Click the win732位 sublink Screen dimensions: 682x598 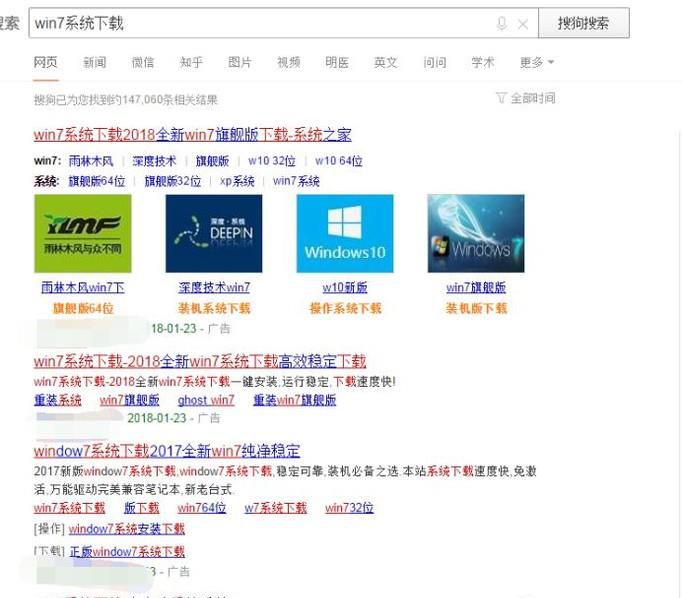349,508
